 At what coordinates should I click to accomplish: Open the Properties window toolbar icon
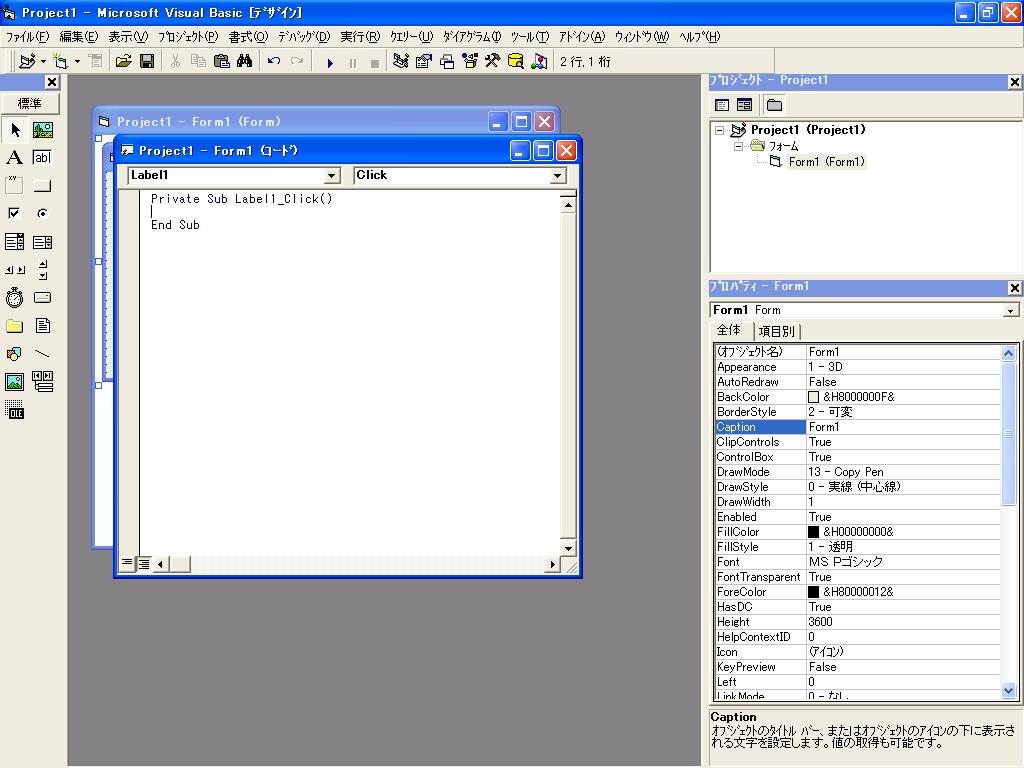[x=424, y=61]
